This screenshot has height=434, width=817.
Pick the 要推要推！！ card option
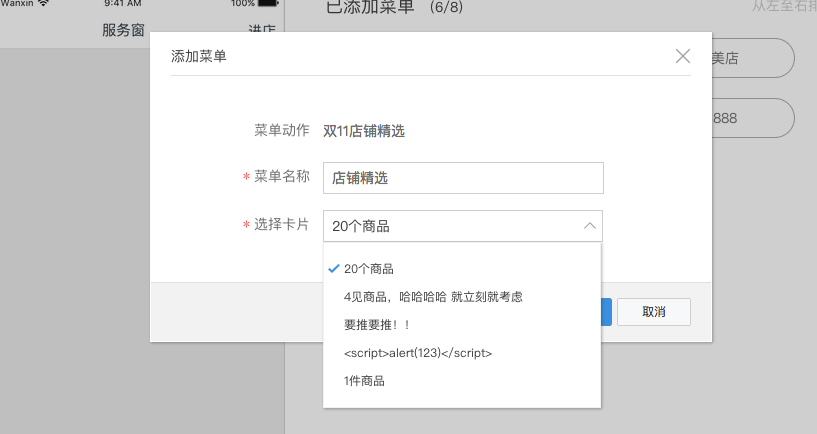[376, 325]
